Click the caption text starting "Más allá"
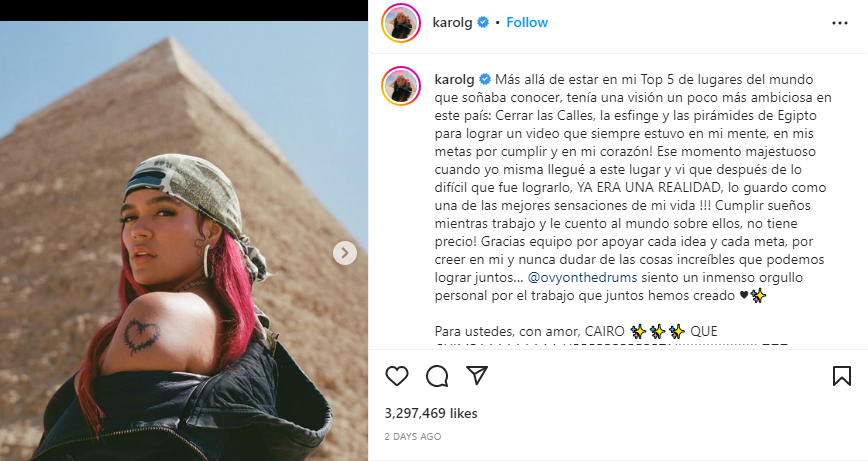 (x=633, y=187)
